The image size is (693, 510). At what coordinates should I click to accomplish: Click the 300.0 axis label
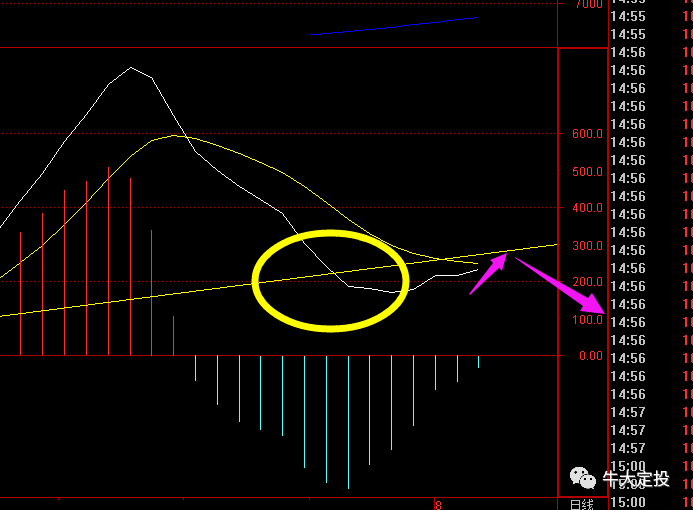point(587,245)
